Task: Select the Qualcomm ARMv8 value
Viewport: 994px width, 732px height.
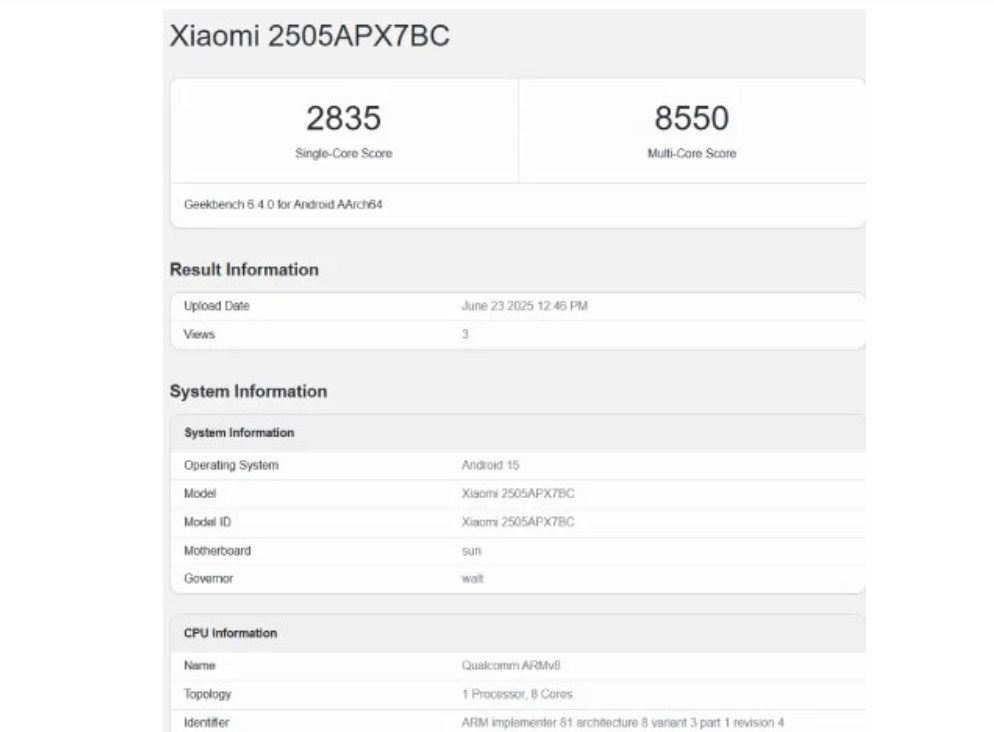Action: [511, 665]
